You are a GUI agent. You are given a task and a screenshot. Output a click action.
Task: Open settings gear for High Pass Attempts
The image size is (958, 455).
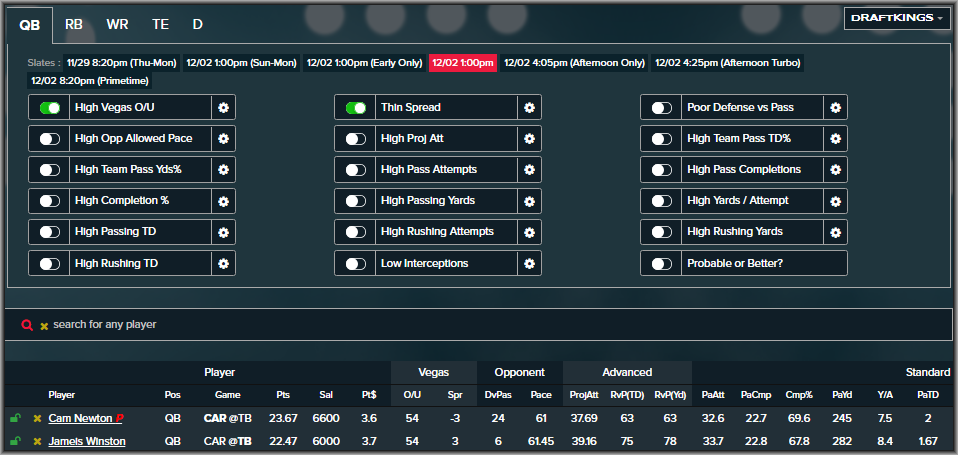(530, 170)
